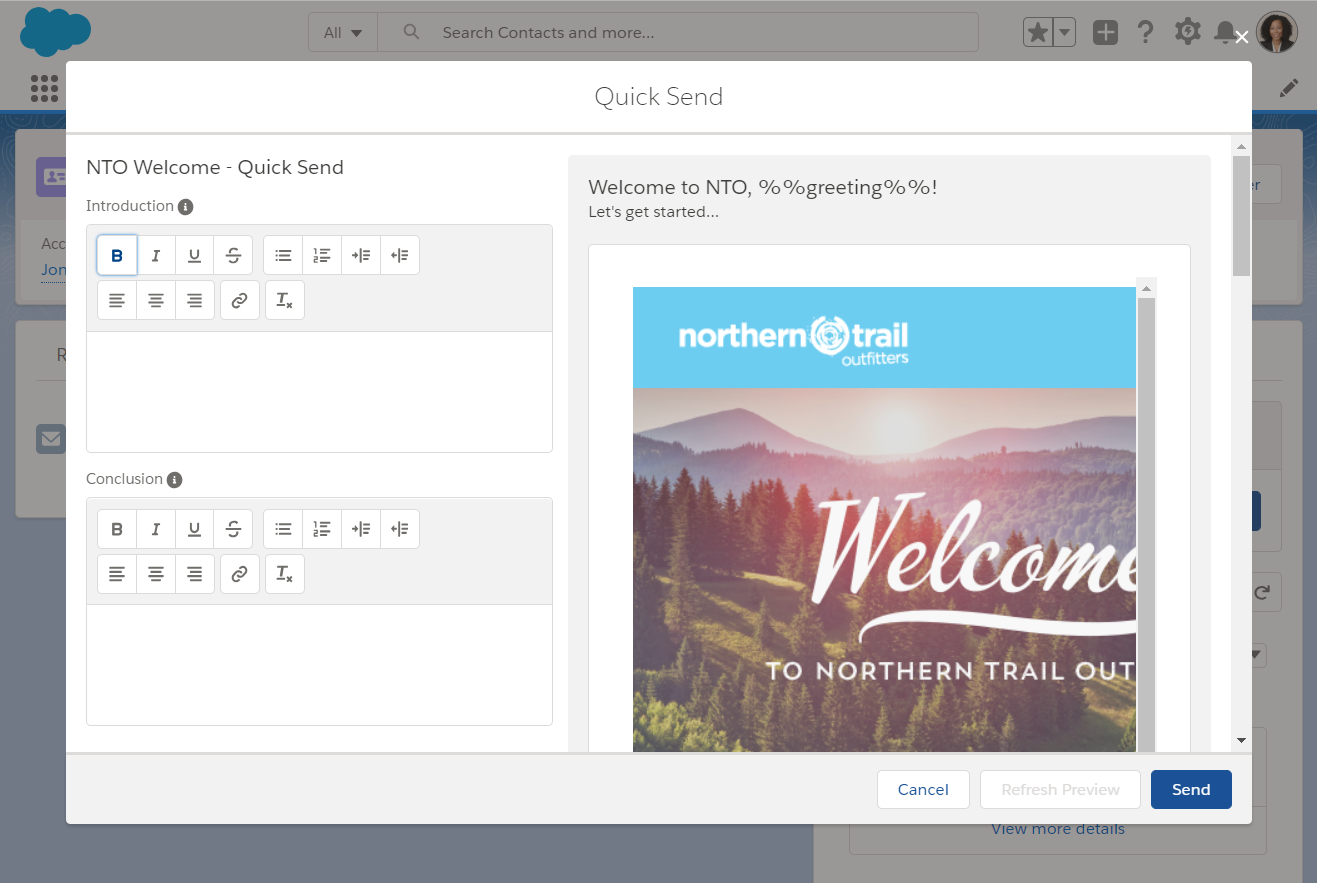Image resolution: width=1317 pixels, height=883 pixels.
Task: Click the pencil edit page icon
Action: pos(1289,88)
